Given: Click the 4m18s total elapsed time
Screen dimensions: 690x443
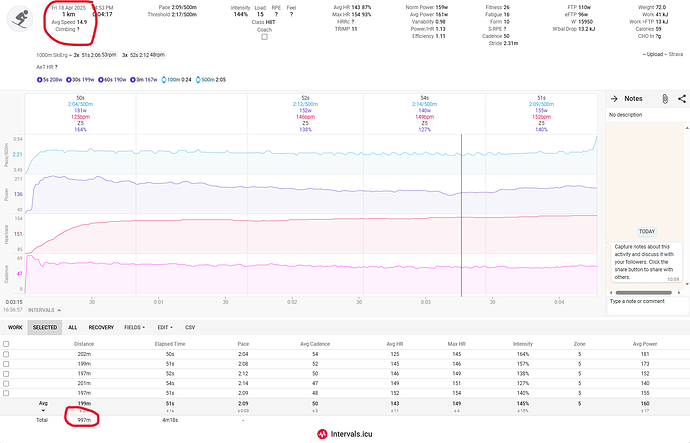Looking at the screenshot, I should click(170, 420).
